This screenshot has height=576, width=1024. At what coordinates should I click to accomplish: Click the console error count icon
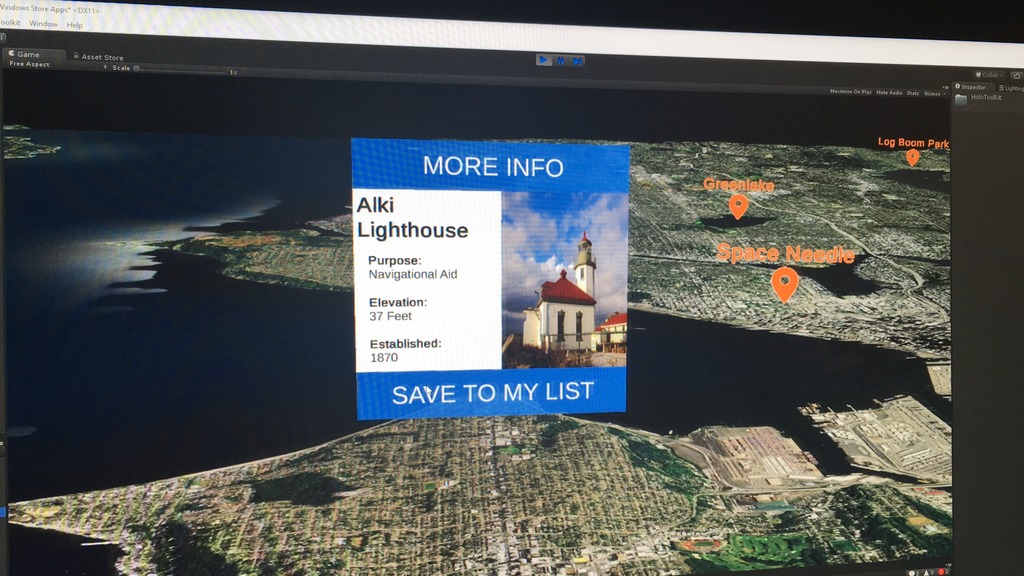[942, 572]
